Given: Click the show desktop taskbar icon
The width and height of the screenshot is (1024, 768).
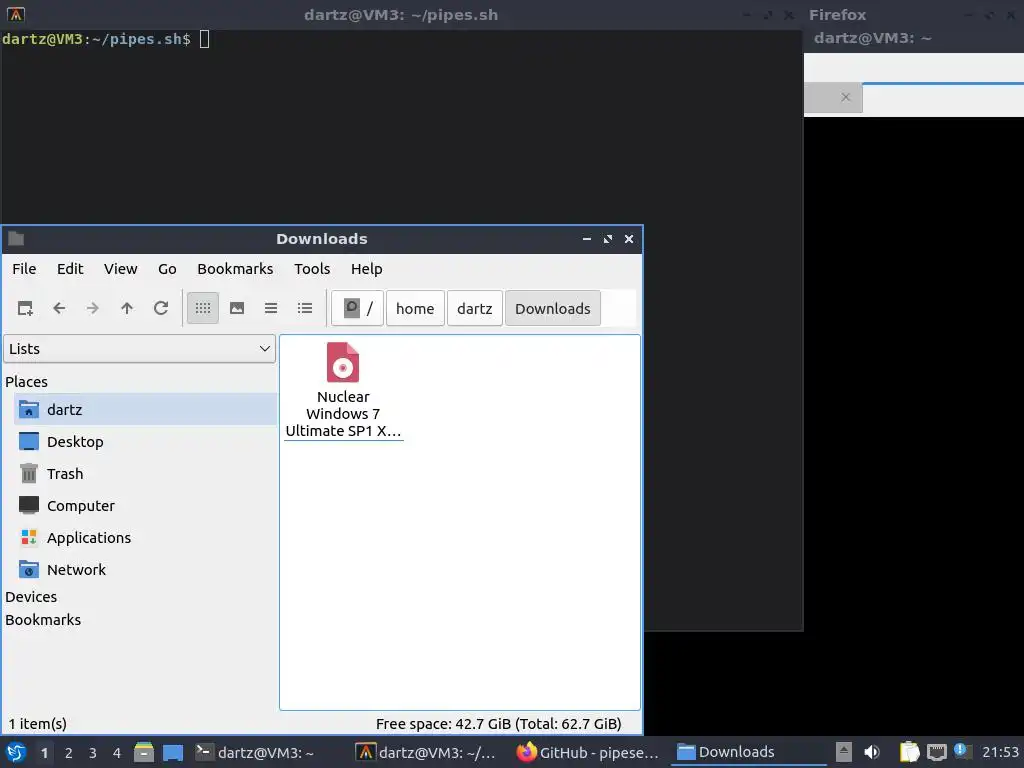Looking at the screenshot, I should 172,752.
